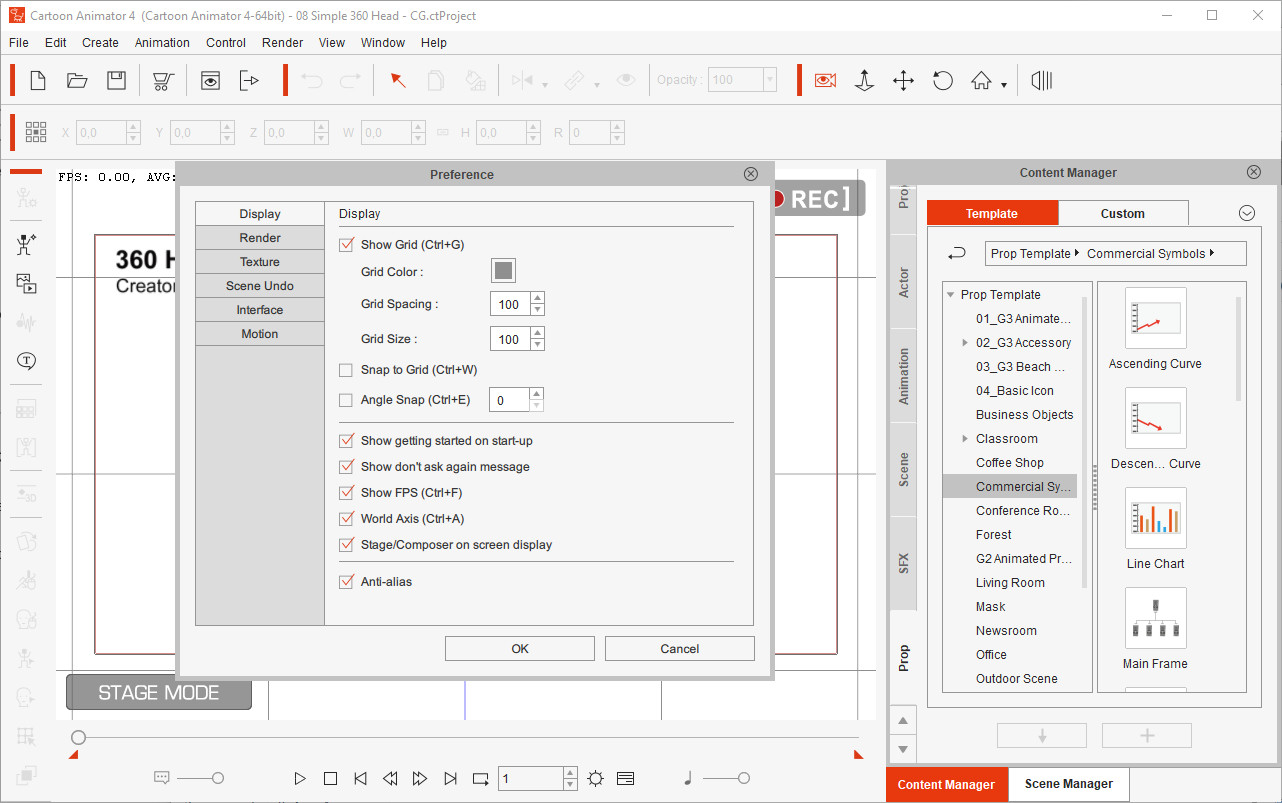Open the Render menu
1282x803 pixels.
[x=282, y=43]
